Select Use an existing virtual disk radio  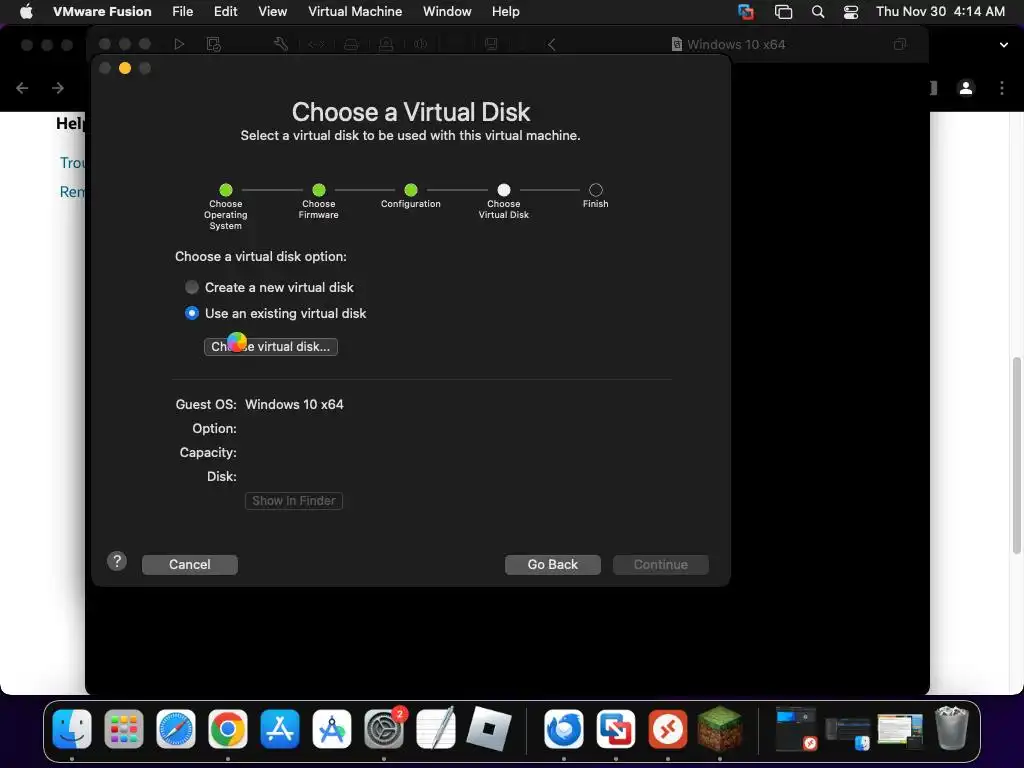[x=191, y=313]
